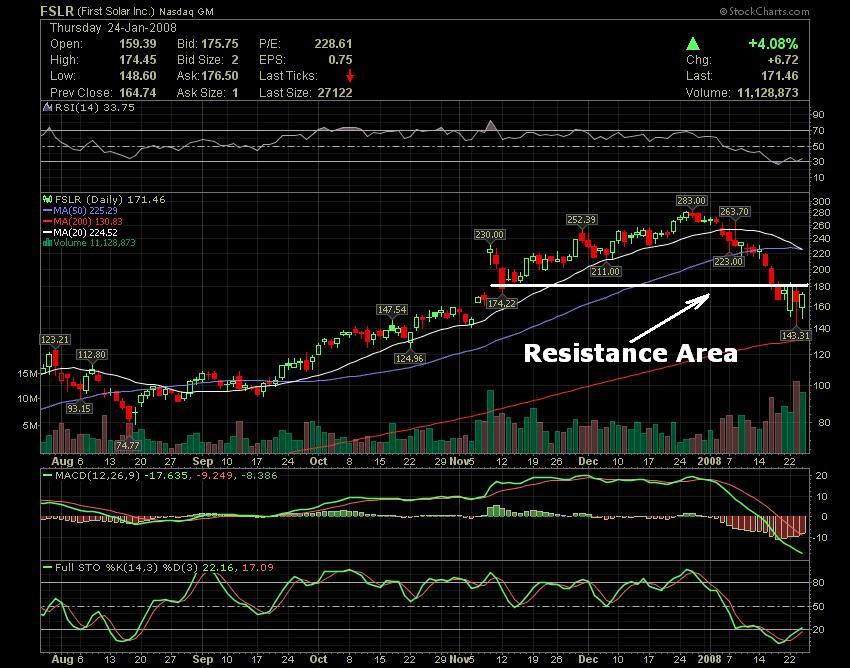Select the Bid value 175.75
This screenshot has height=668, width=850.
(x=220, y=44)
